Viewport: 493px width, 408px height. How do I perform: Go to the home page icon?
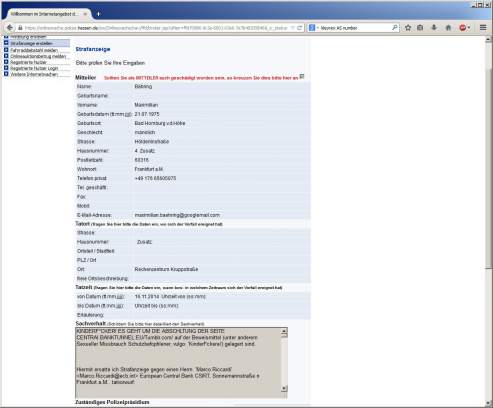point(448,28)
